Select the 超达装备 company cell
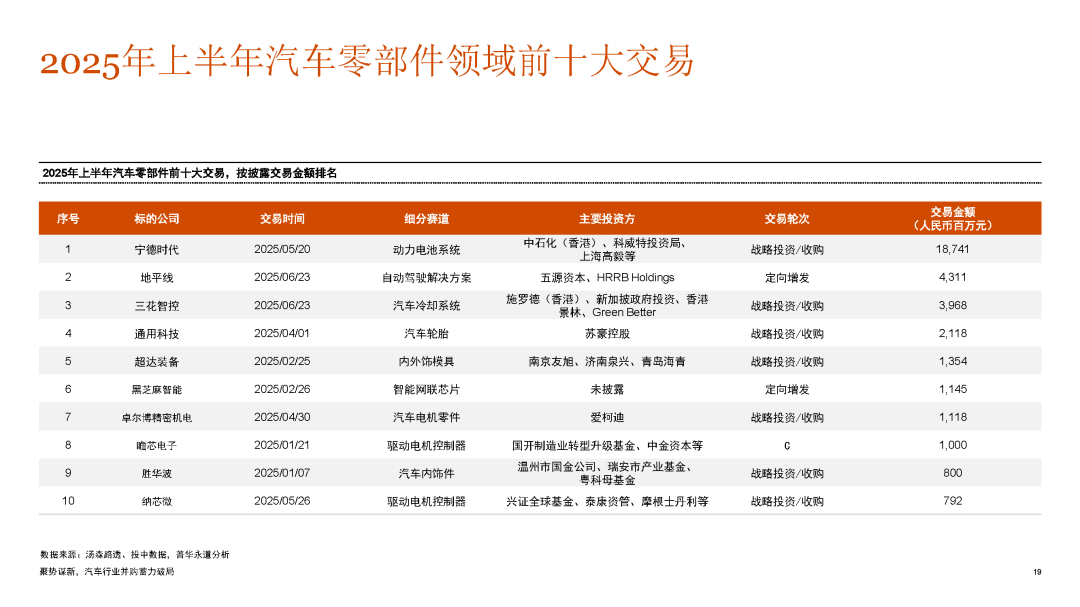The width and height of the screenshot is (1080, 607). pyautogui.click(x=156, y=362)
